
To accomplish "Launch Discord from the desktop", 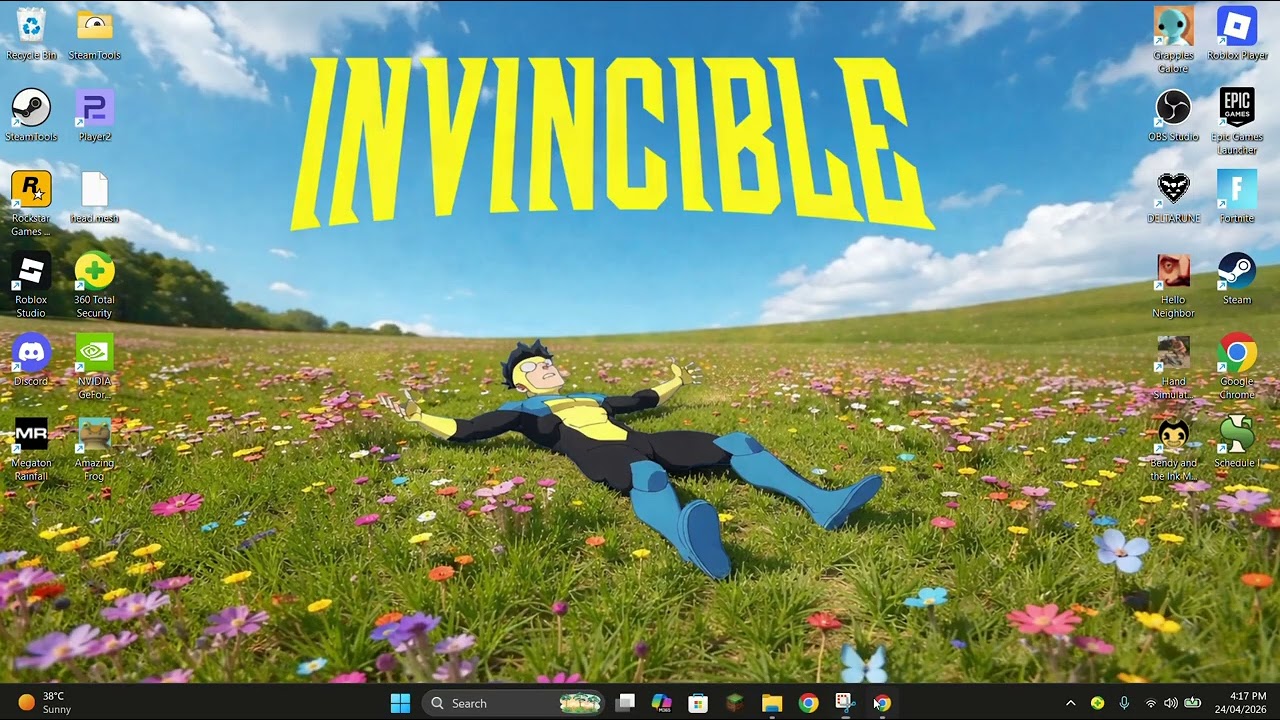I will point(31,361).
